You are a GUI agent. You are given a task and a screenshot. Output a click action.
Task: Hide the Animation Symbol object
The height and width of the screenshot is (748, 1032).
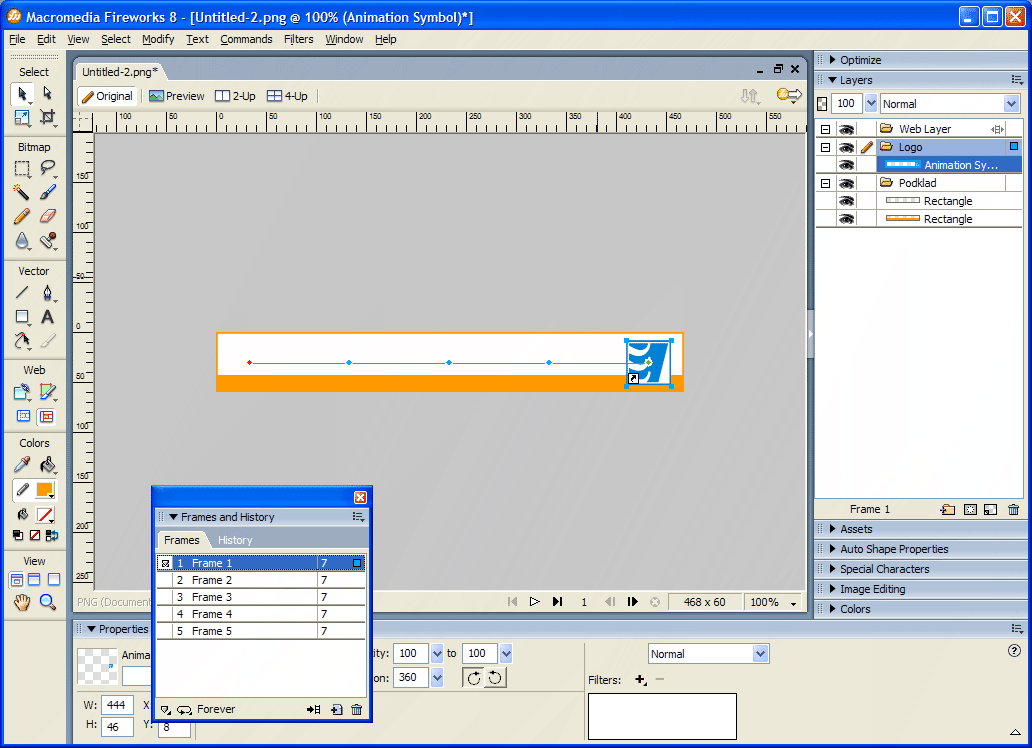point(846,165)
